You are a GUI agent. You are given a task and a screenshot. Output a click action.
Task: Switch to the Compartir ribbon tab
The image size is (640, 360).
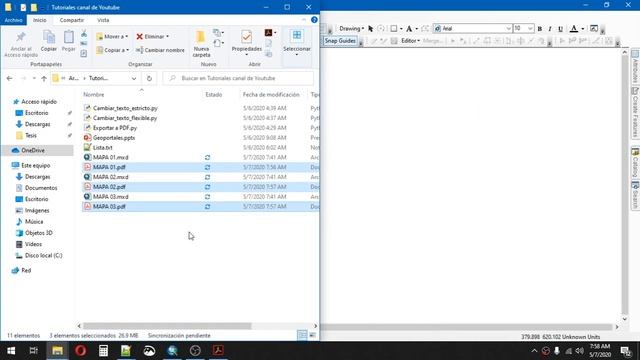72,20
